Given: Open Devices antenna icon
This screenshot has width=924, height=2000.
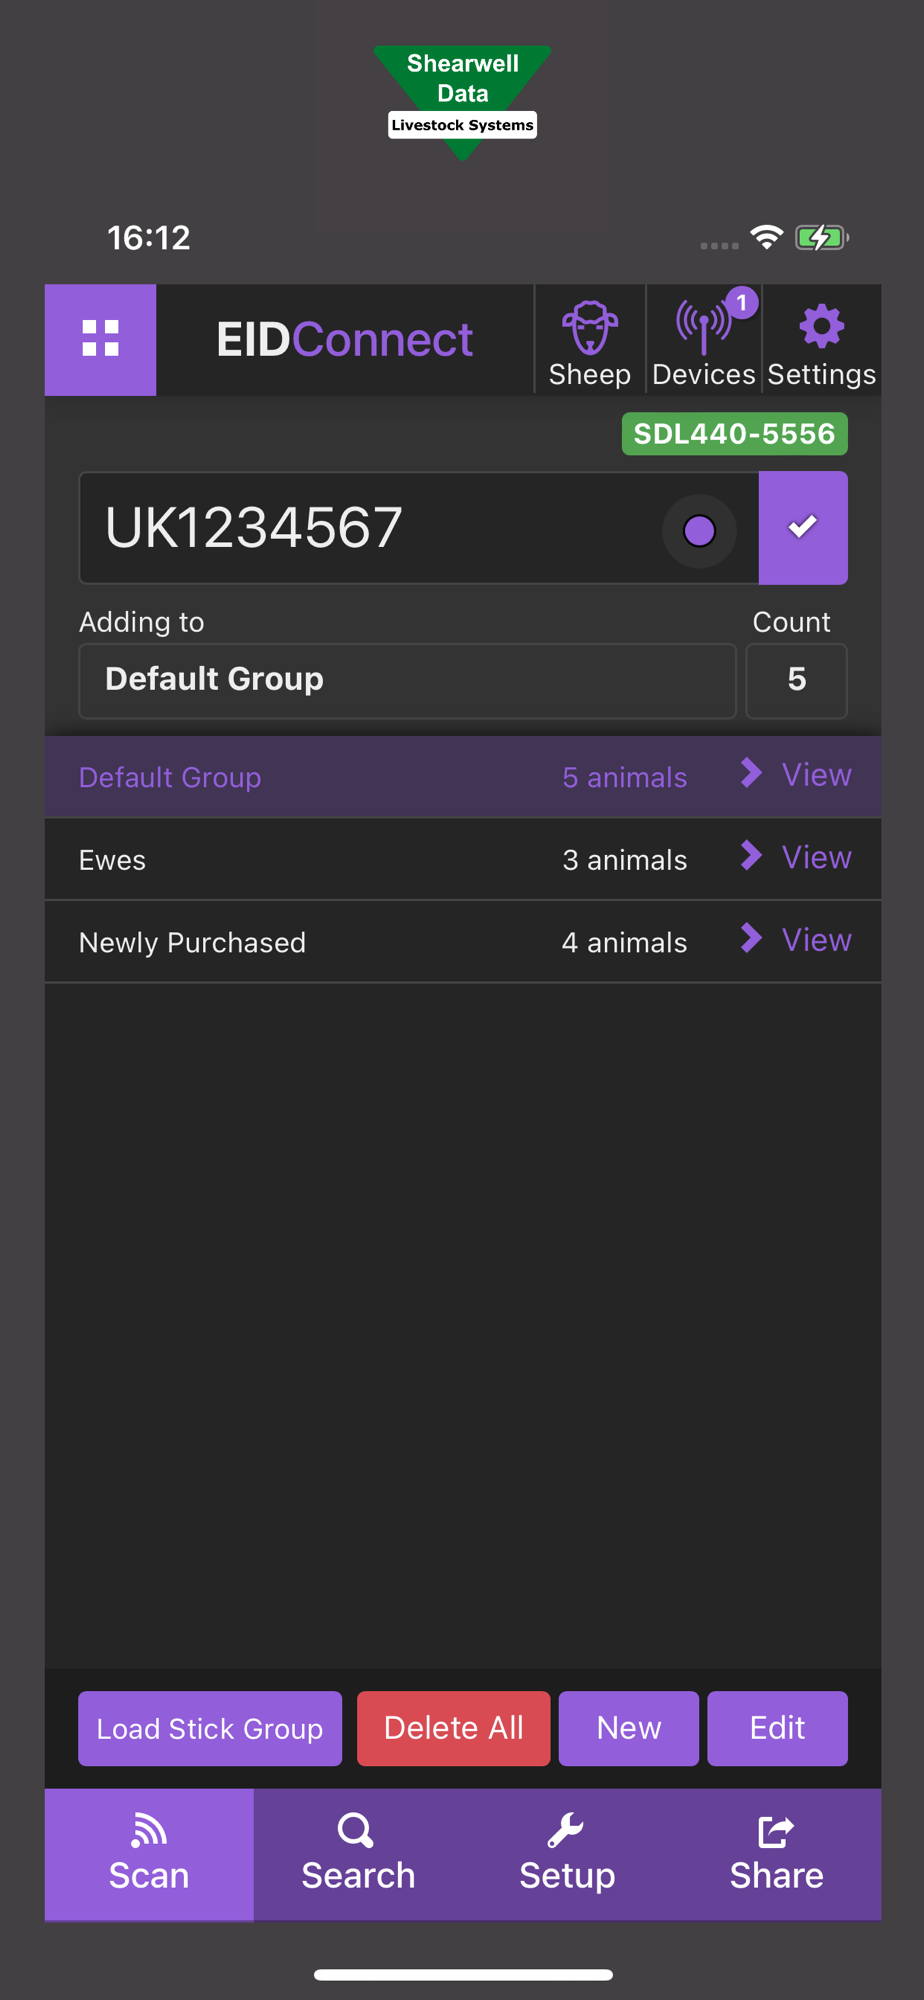Looking at the screenshot, I should pyautogui.click(x=704, y=329).
